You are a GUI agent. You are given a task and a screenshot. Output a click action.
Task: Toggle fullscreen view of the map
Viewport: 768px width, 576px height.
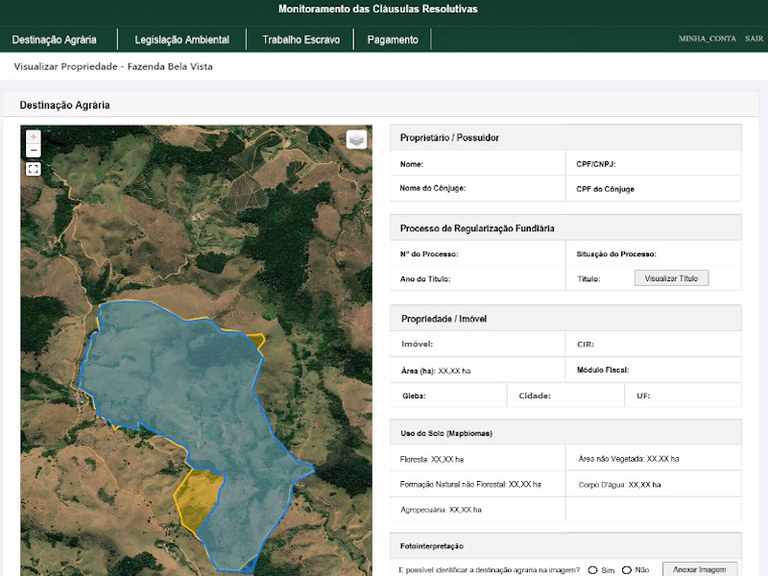[33, 169]
